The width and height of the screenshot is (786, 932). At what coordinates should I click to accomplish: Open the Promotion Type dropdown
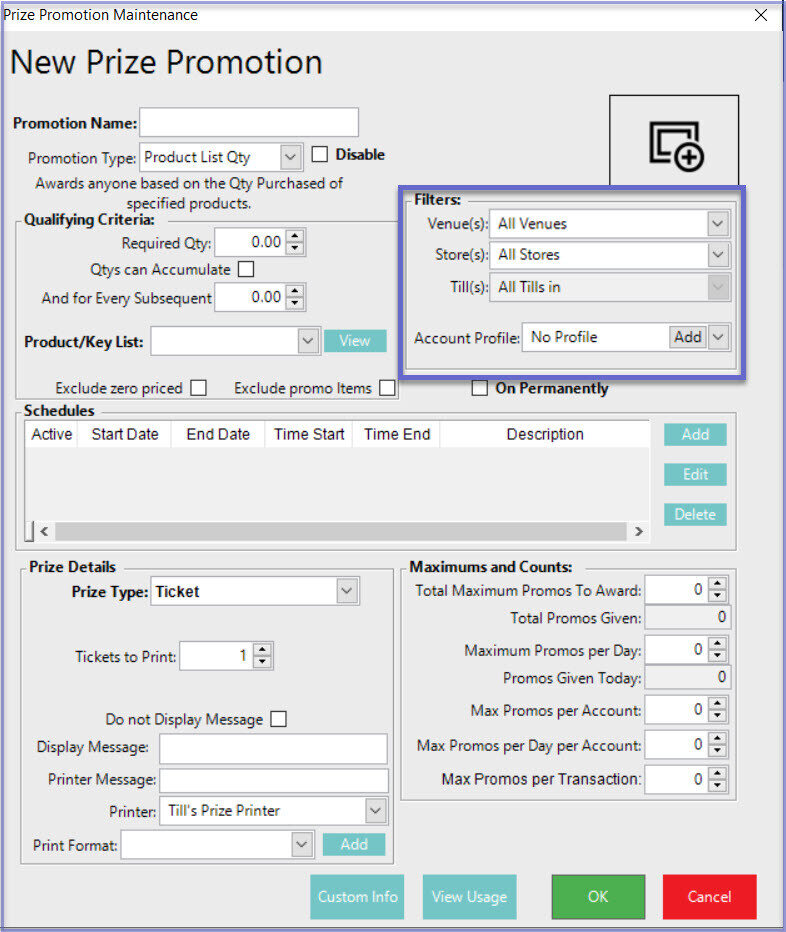coord(290,157)
